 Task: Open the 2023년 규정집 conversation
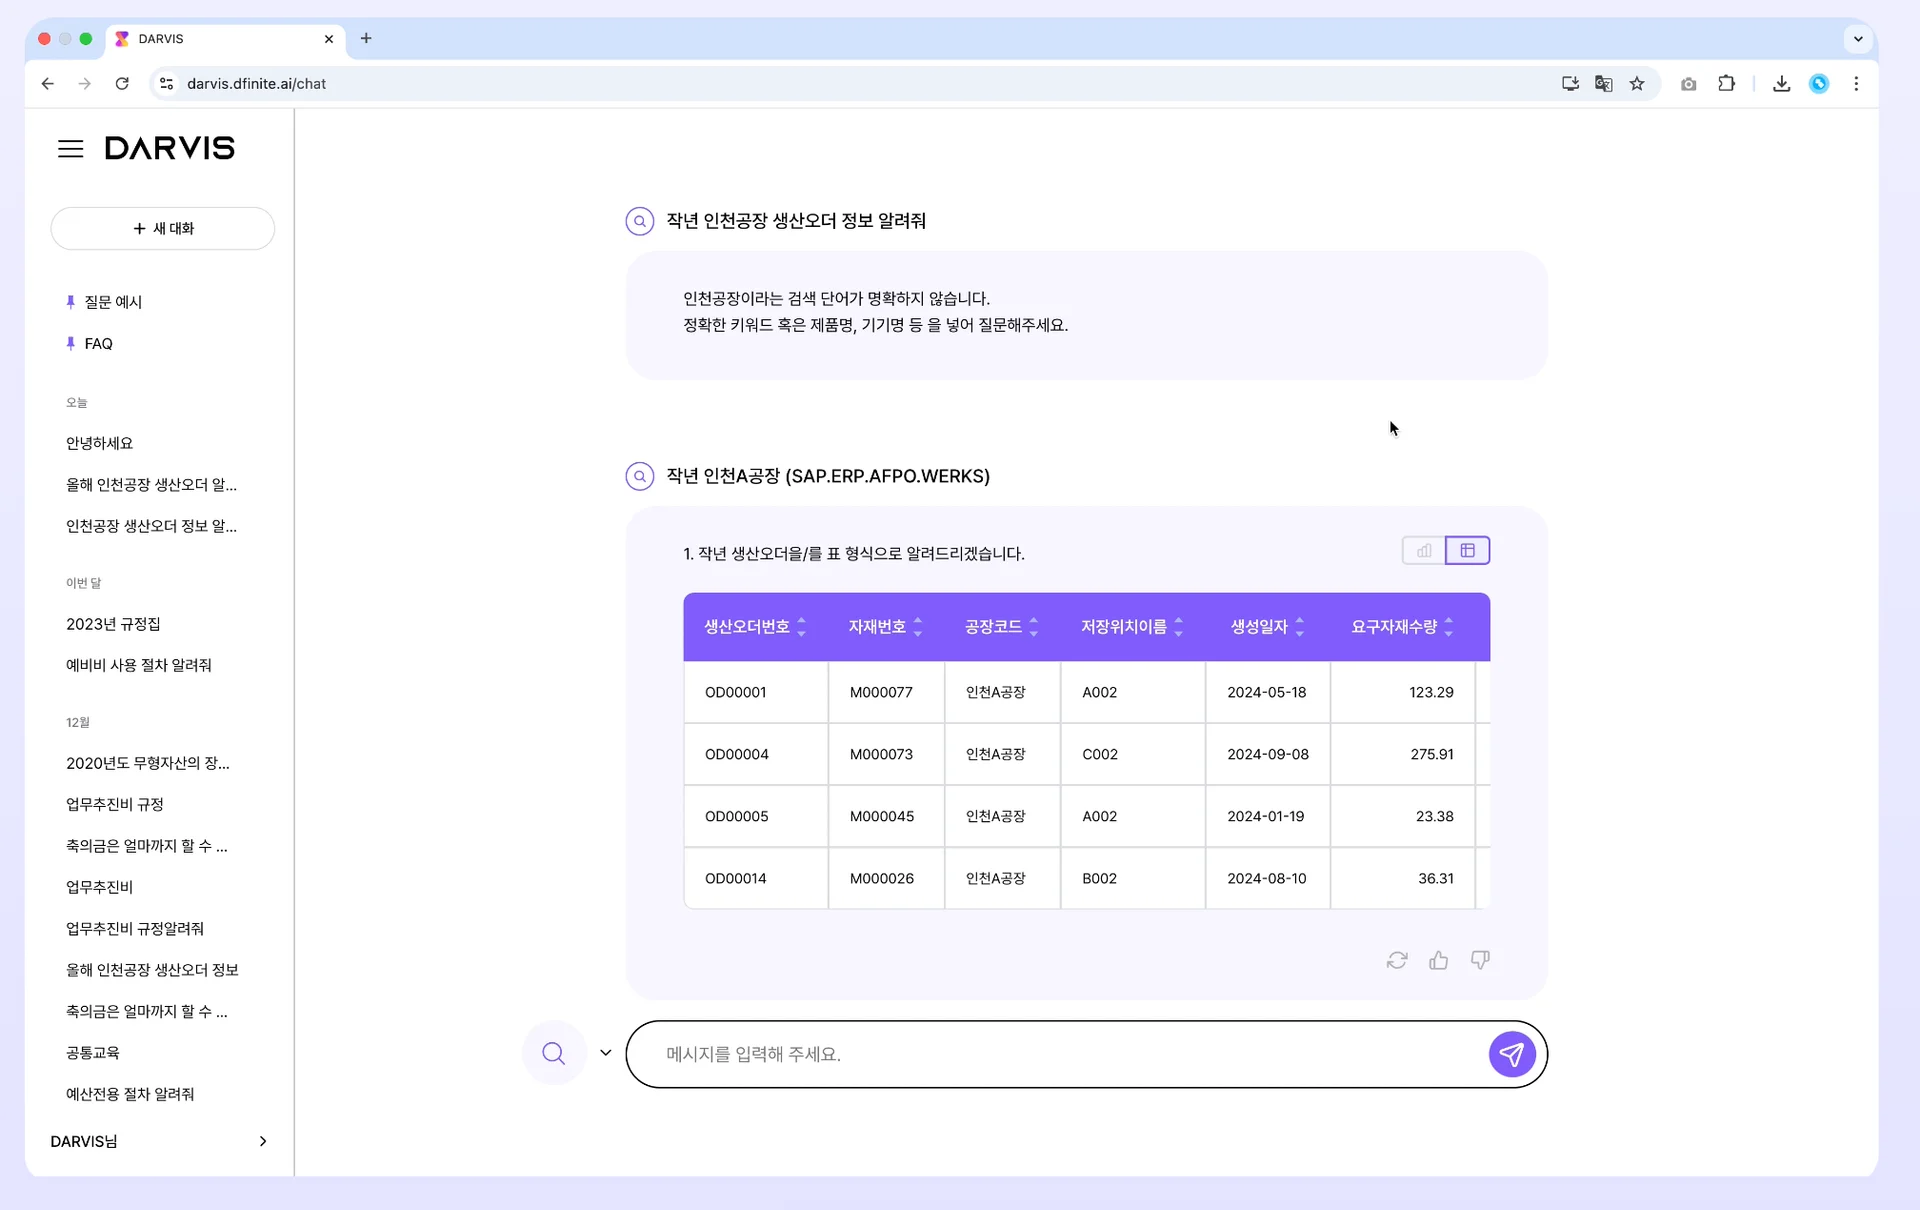(113, 624)
